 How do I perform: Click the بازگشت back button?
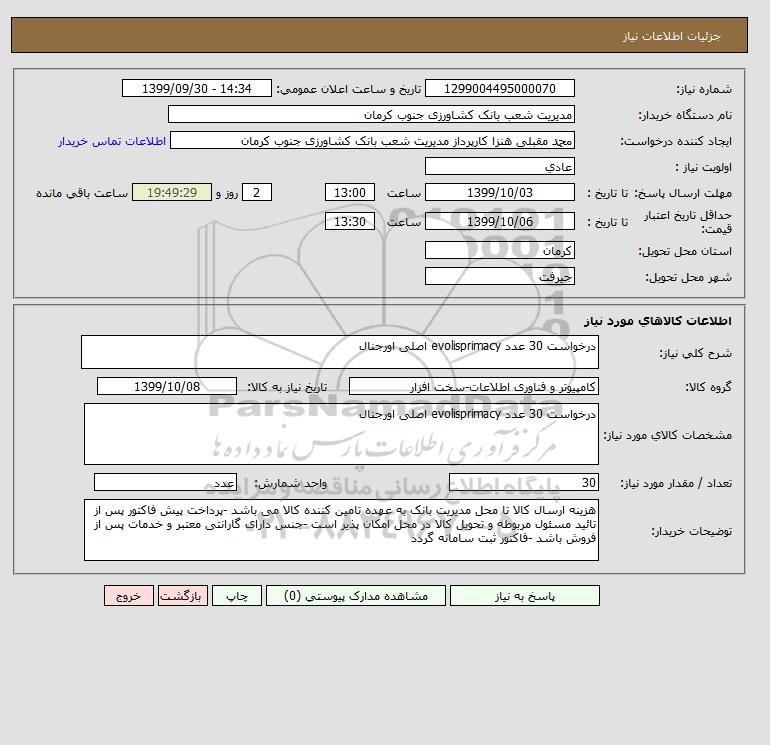pos(183,596)
